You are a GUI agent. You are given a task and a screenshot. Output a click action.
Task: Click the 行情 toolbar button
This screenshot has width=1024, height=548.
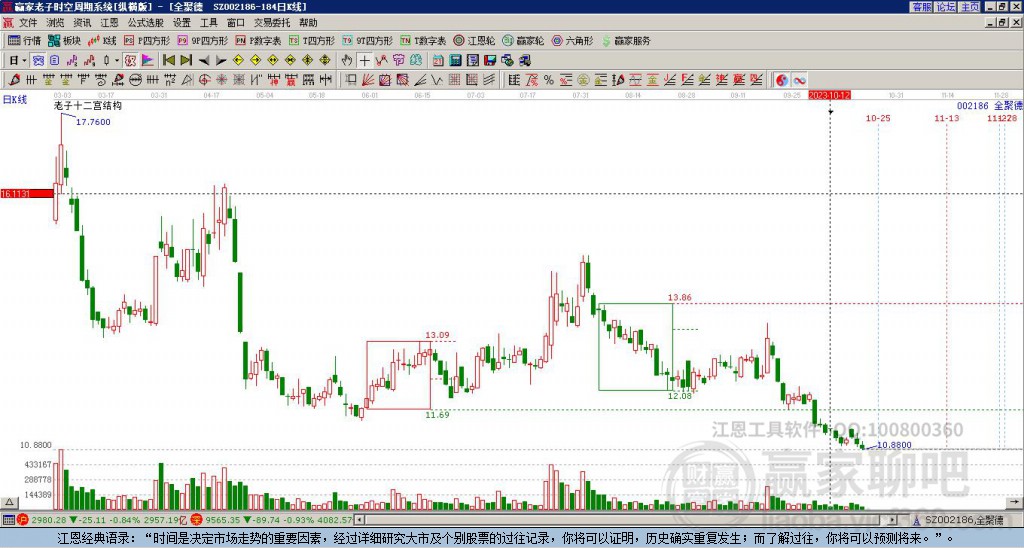click(24, 40)
